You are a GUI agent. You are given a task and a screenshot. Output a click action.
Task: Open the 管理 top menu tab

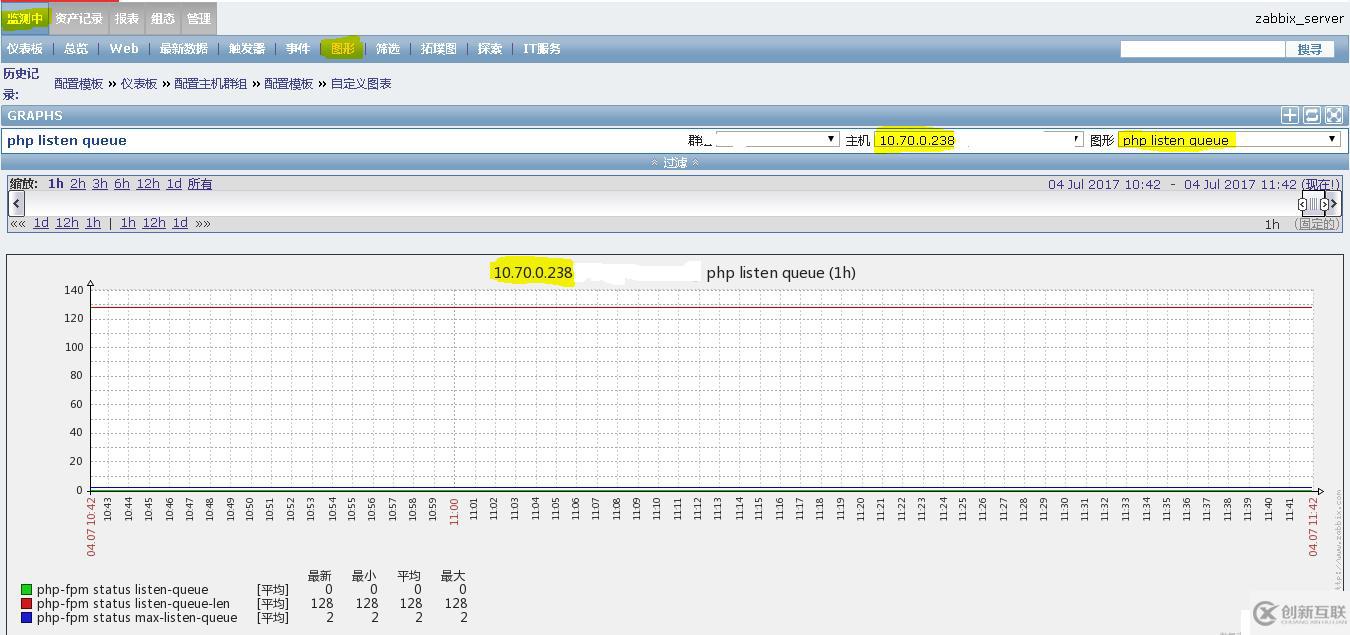(199, 18)
